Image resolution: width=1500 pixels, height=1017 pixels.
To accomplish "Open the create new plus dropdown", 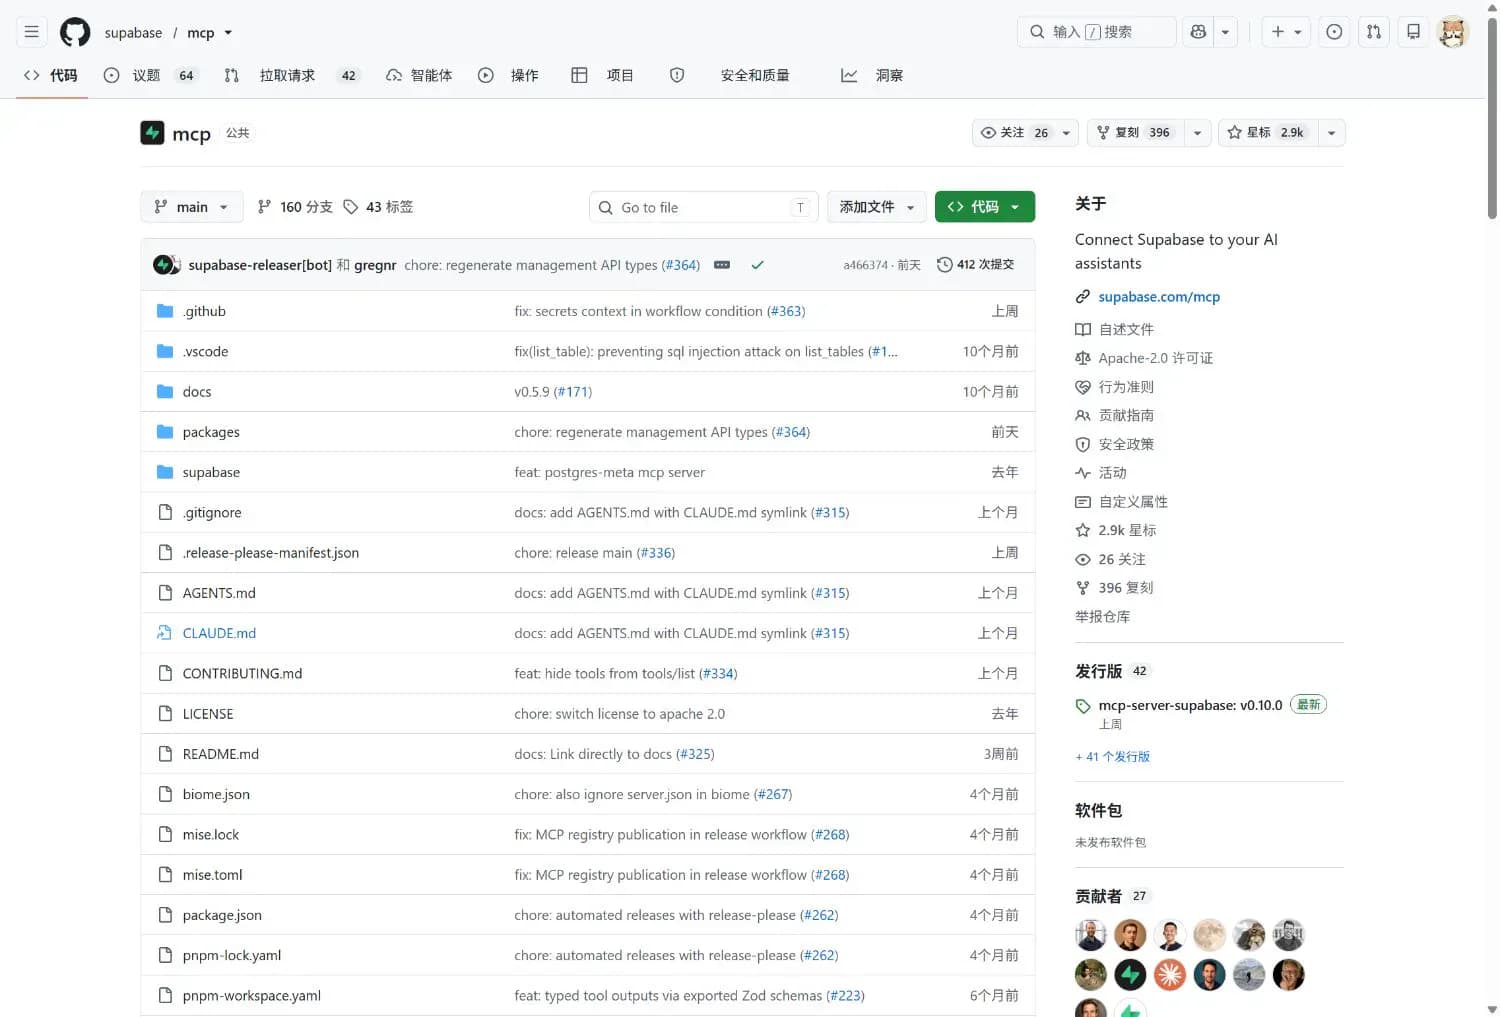I will [x=1286, y=32].
